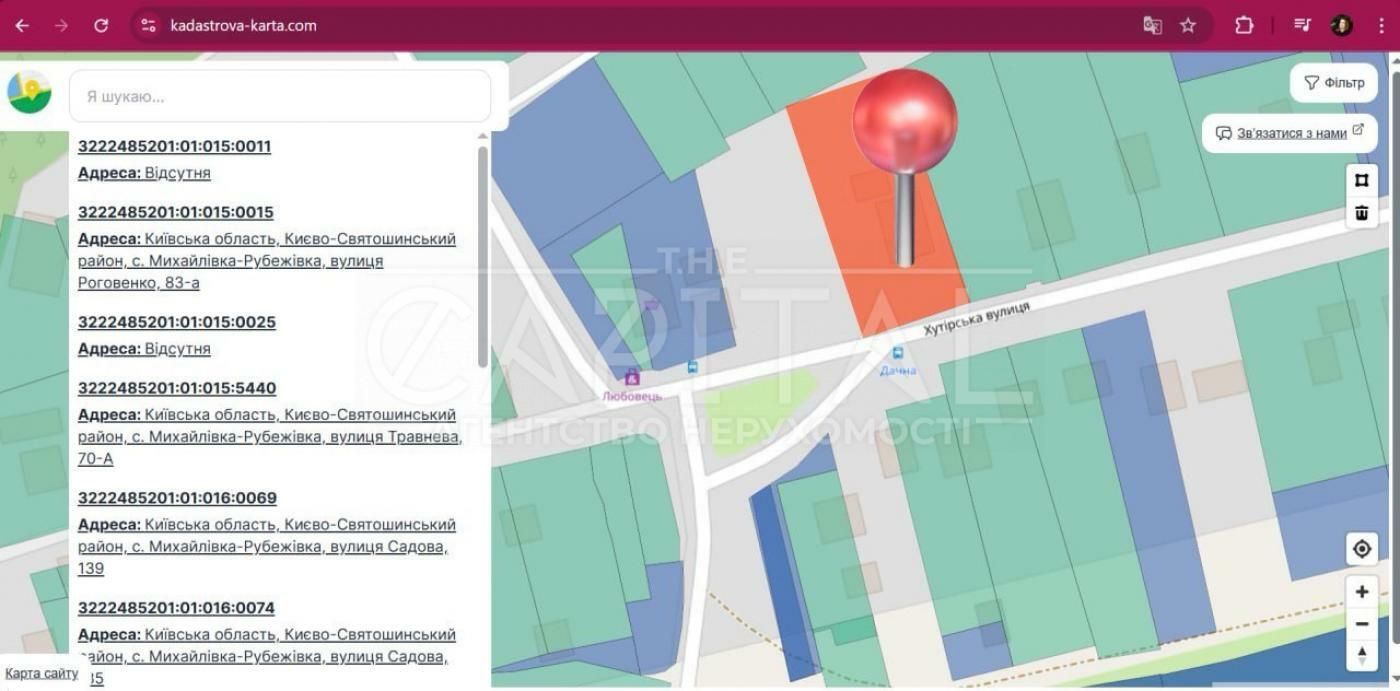The width and height of the screenshot is (1400, 691).
Task: Zoom in with the plus button
Action: (1361, 592)
